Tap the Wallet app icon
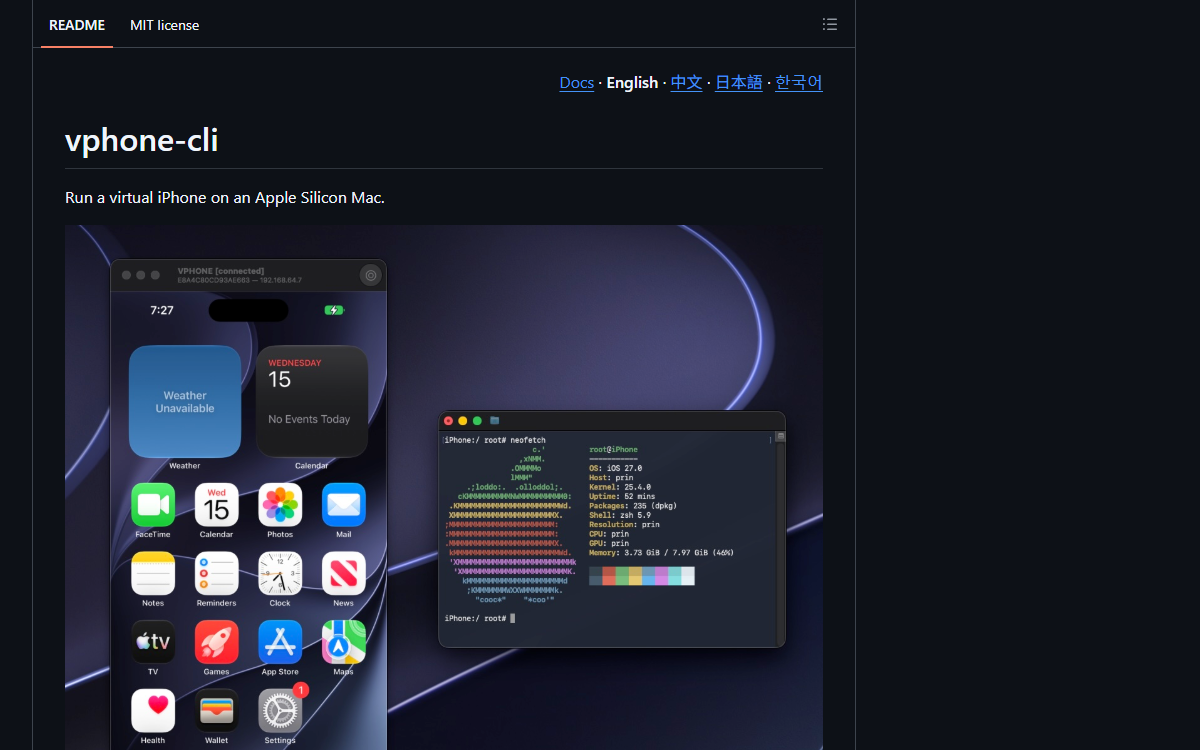The width and height of the screenshot is (1200, 750). pyautogui.click(x=216, y=710)
